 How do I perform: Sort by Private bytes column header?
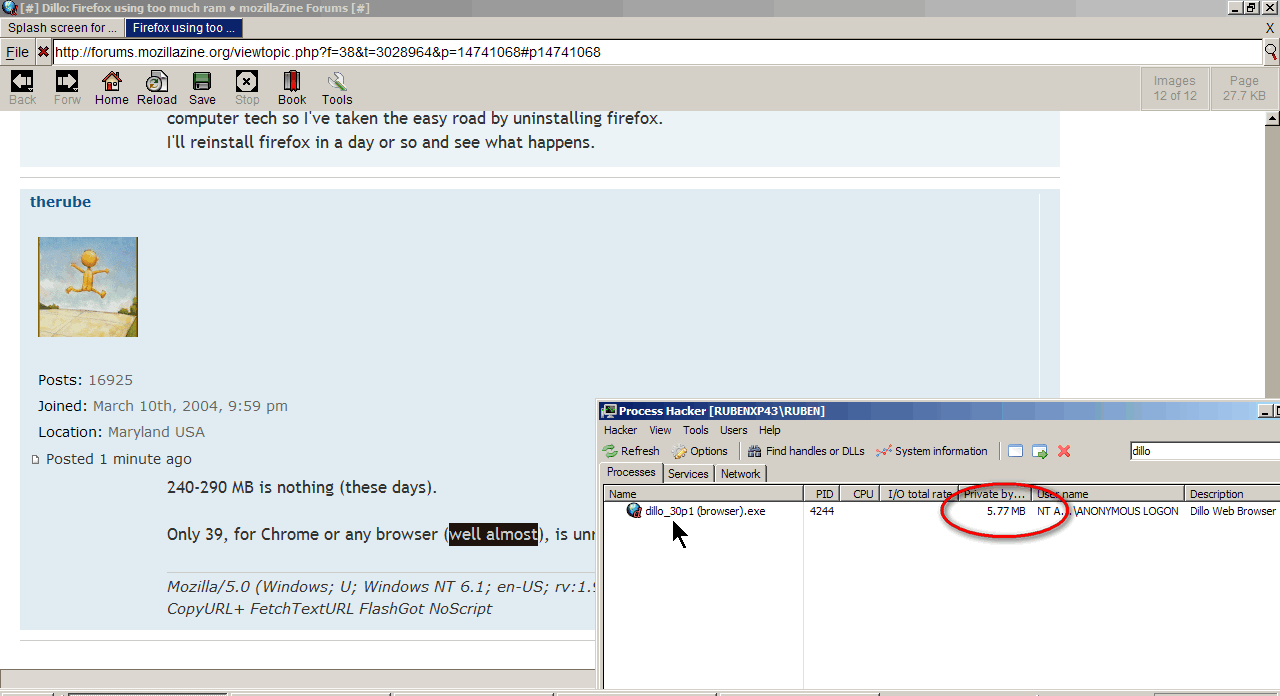coord(995,494)
